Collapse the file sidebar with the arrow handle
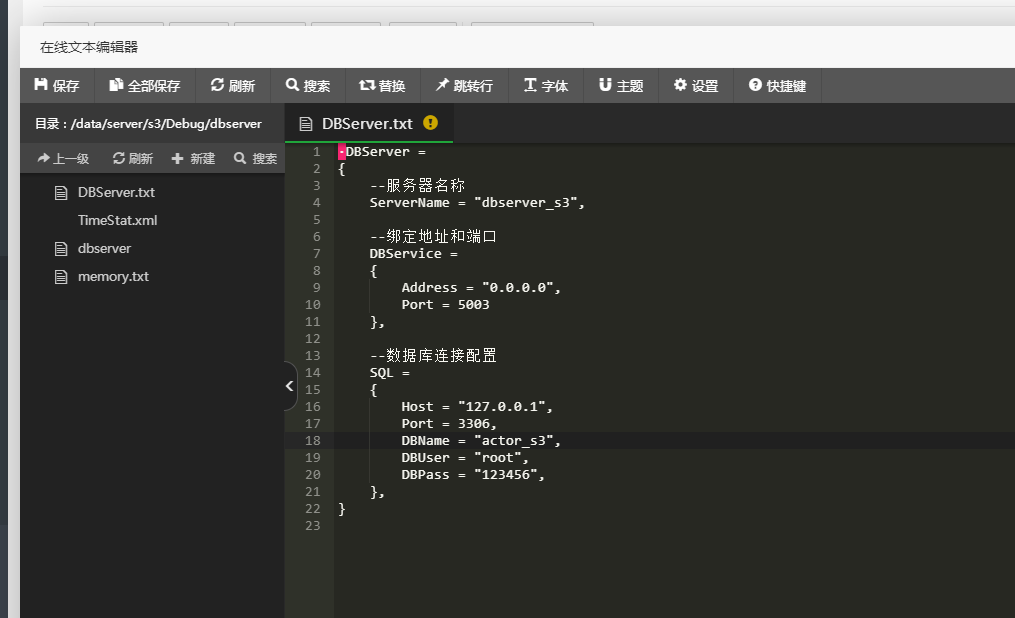Viewport: 1015px width, 618px height. tap(290, 386)
